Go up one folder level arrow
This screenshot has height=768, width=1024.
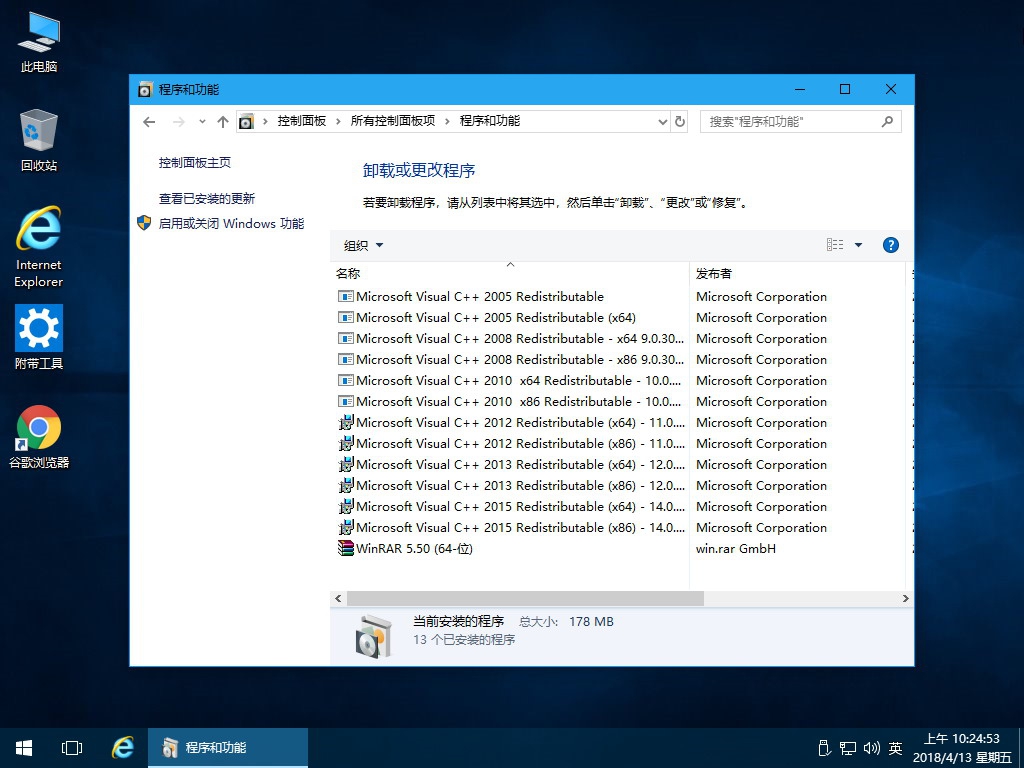click(x=223, y=121)
